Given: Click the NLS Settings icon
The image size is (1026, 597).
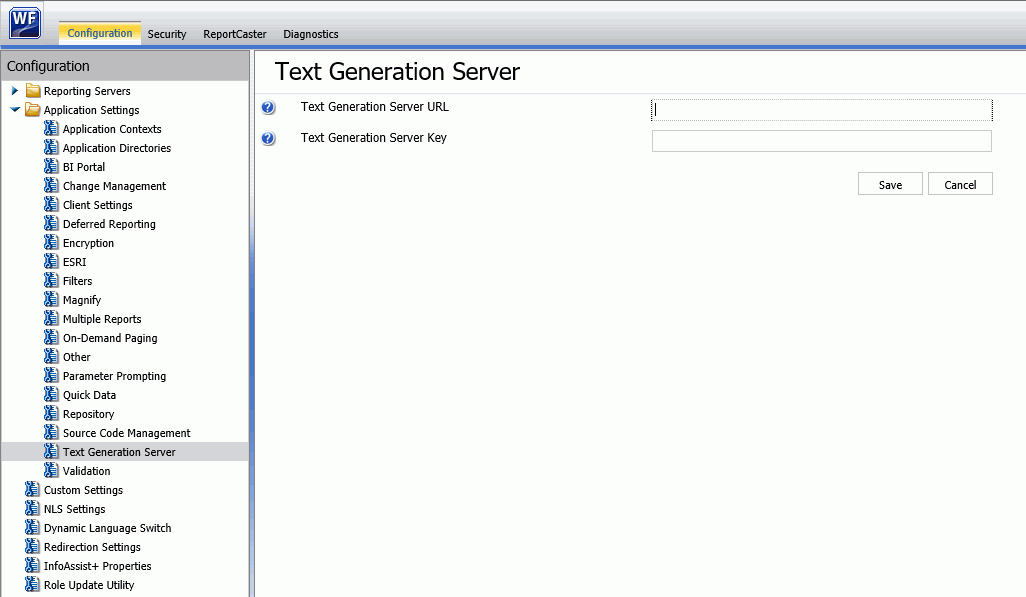Looking at the screenshot, I should [32, 508].
